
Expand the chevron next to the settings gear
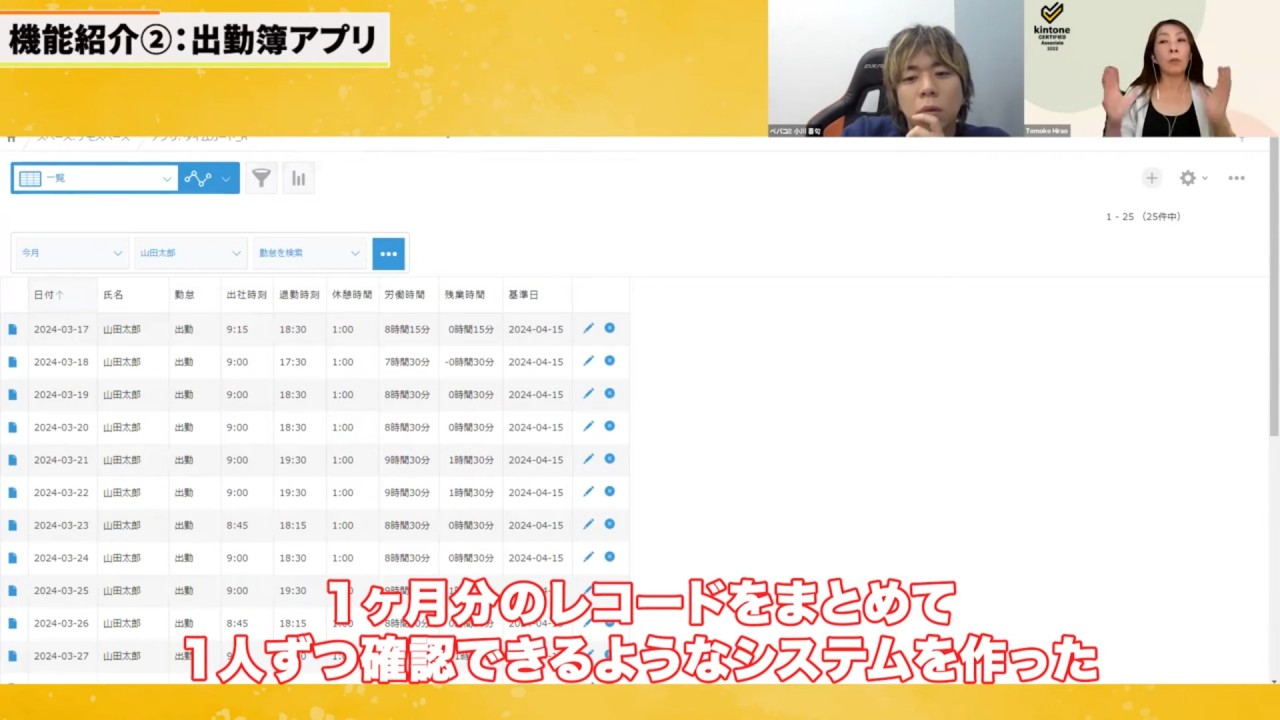[x=1203, y=178]
